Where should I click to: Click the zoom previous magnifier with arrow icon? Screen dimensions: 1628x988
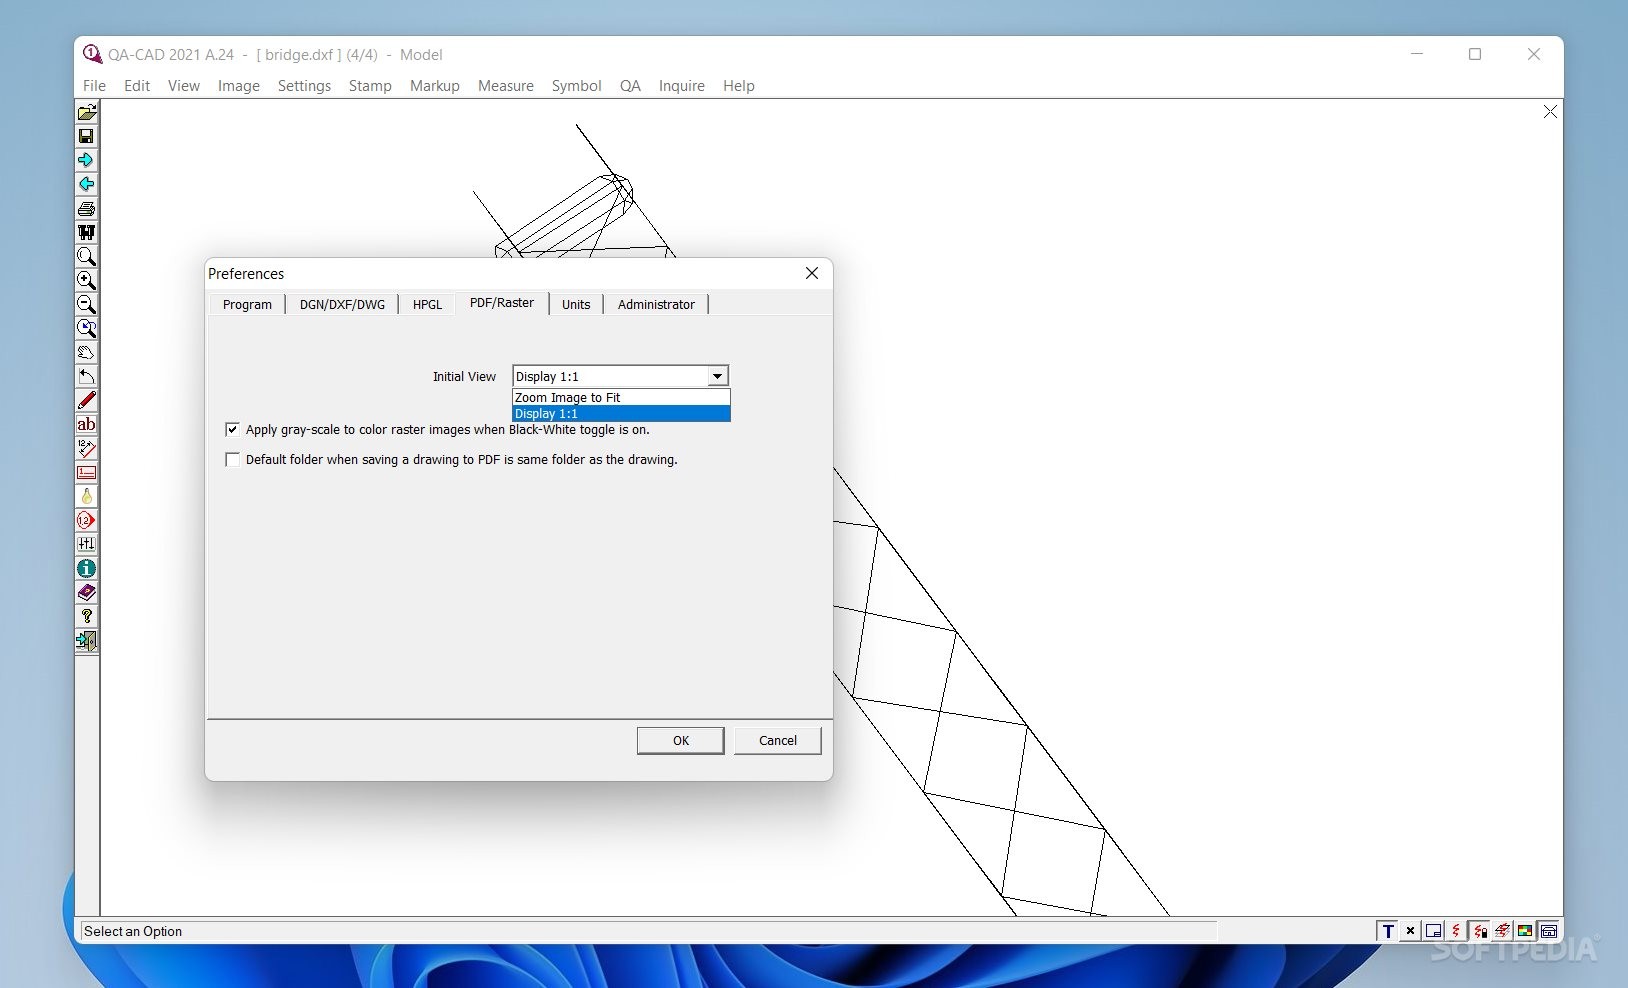[x=87, y=328]
